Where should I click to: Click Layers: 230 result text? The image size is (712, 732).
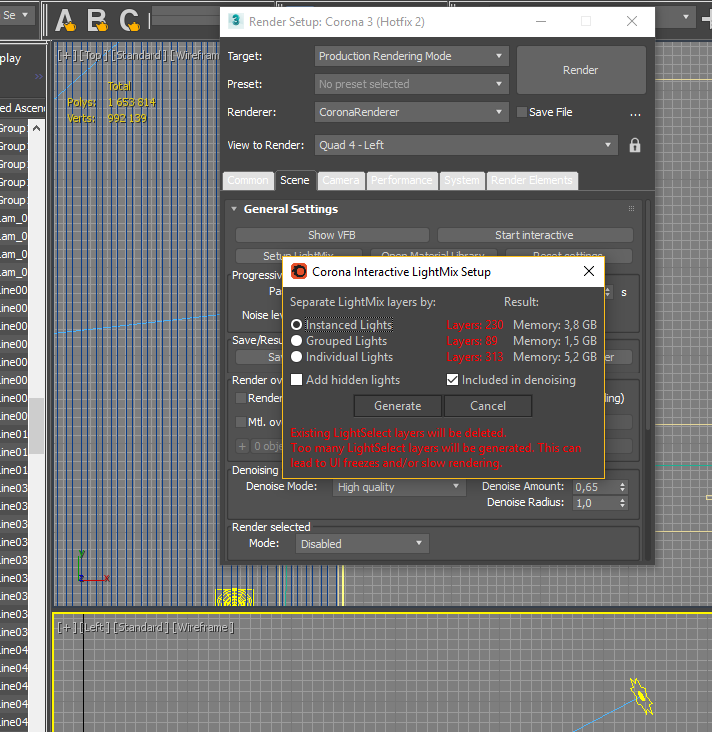point(475,324)
